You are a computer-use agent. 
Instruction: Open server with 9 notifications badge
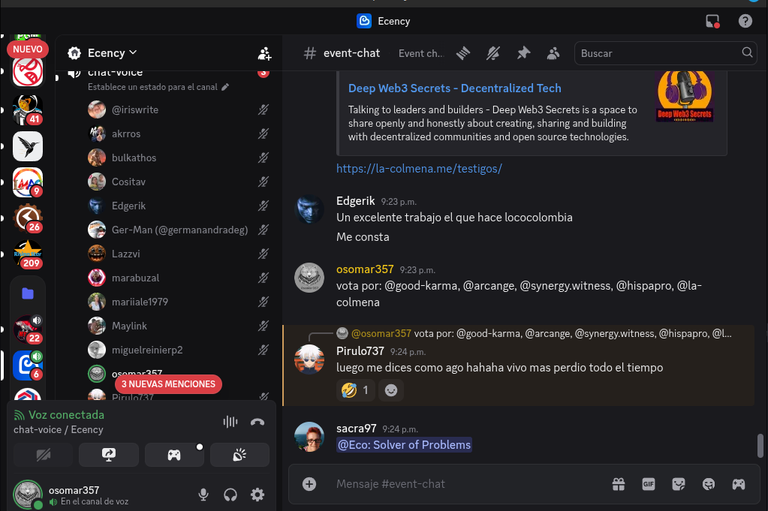click(x=27, y=182)
